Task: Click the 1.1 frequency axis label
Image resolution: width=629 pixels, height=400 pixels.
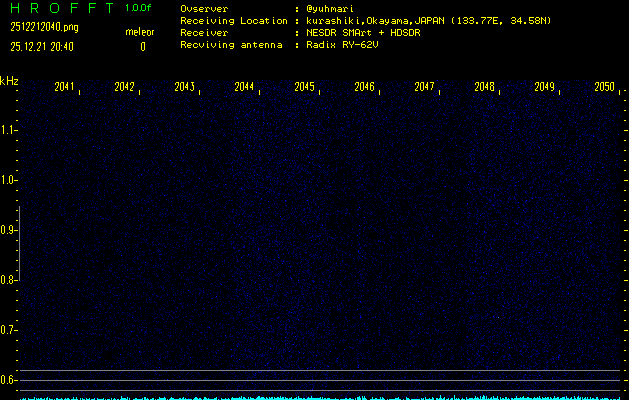Action: pos(9,130)
